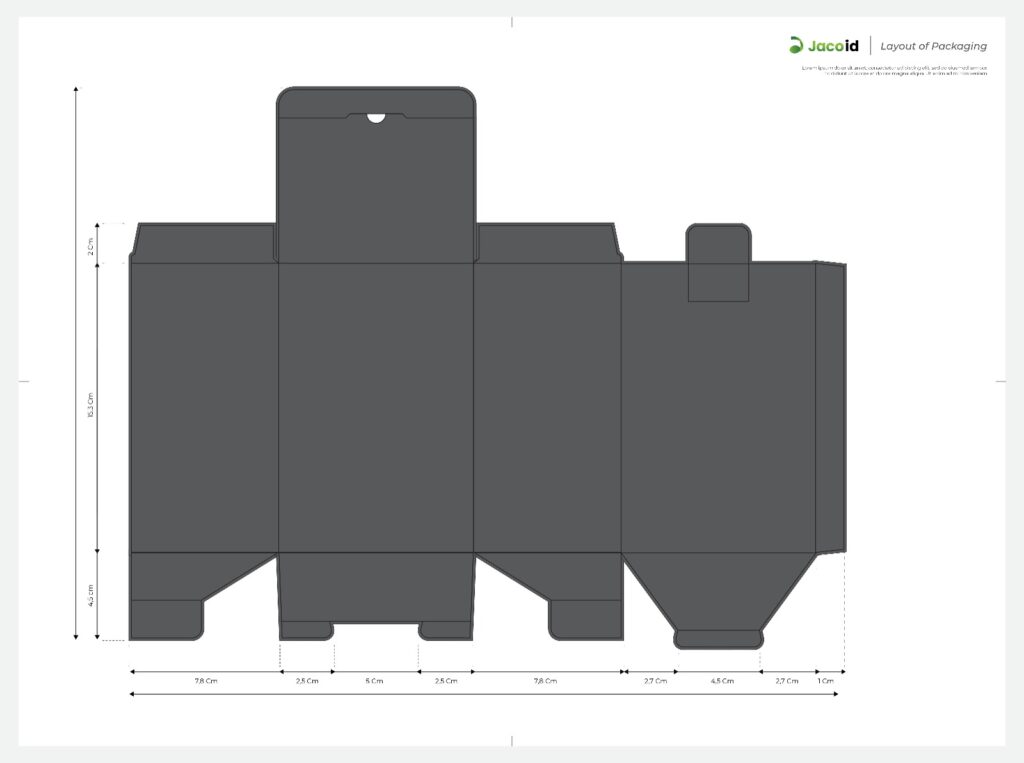Screen dimensions: 1024x763
Task: Click the vertical 4,5 cm height label
Action: [x=90, y=596]
